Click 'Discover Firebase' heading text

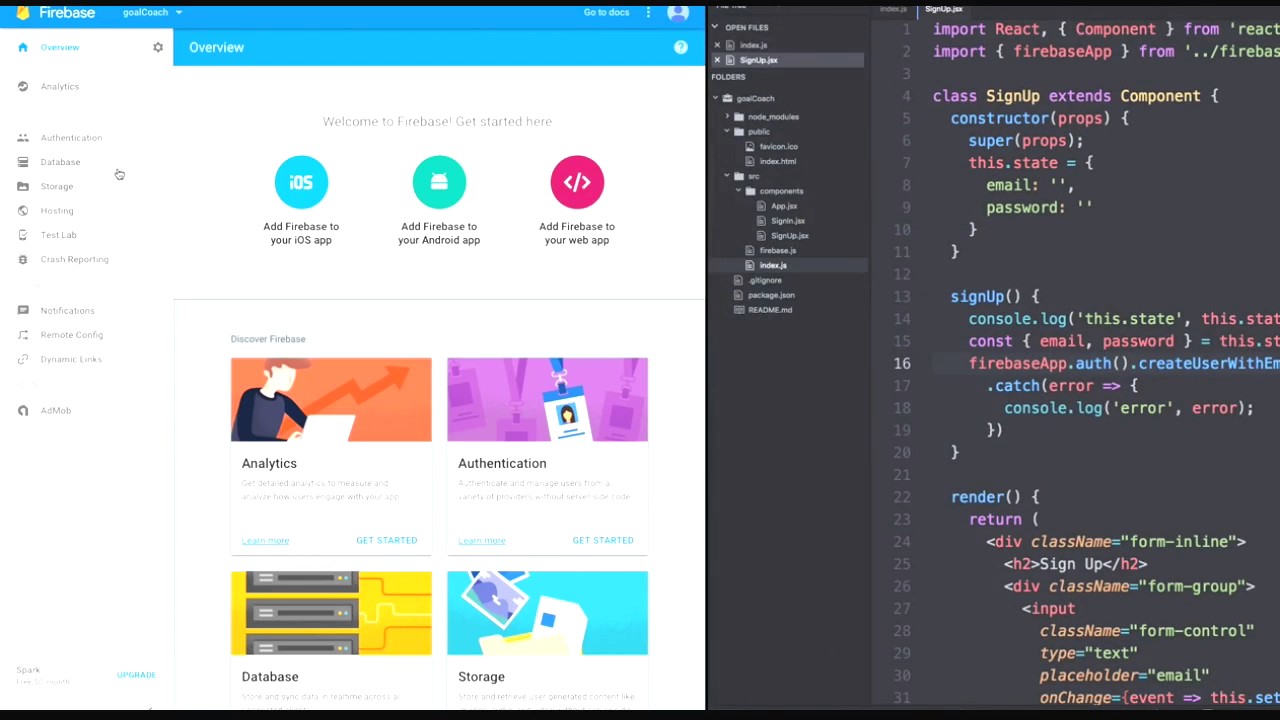tap(268, 339)
